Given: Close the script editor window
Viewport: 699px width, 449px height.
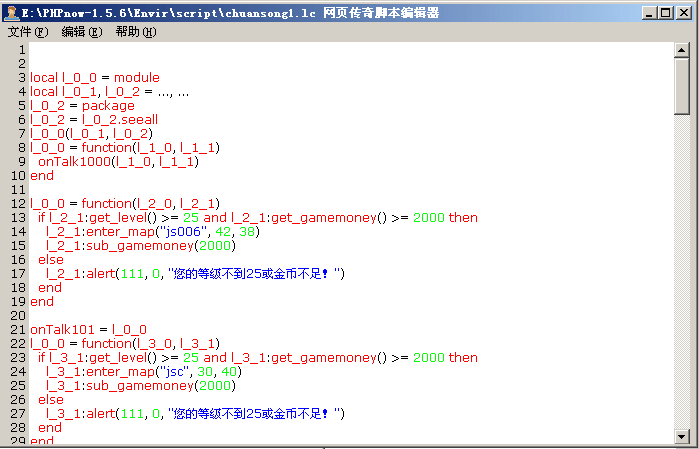Looking at the screenshot, I should click(x=684, y=13).
